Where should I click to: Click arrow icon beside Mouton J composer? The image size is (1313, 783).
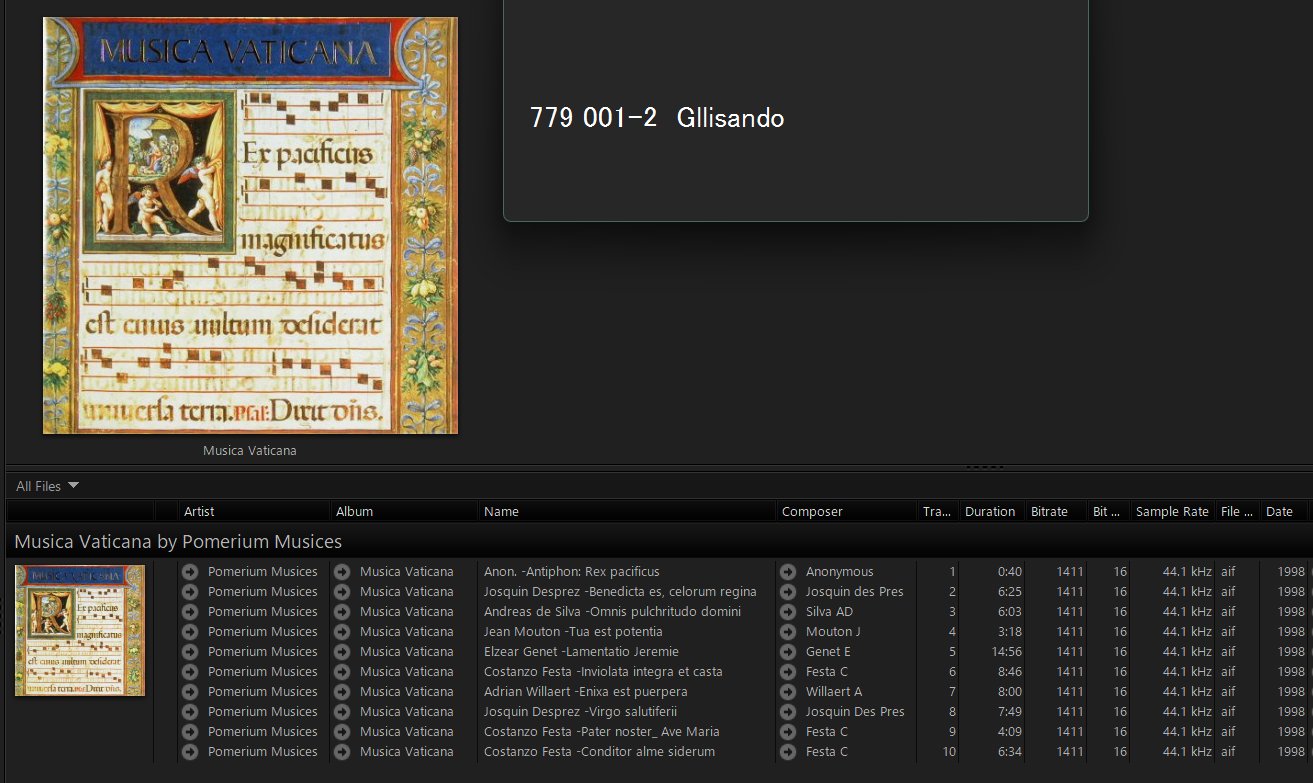(788, 632)
